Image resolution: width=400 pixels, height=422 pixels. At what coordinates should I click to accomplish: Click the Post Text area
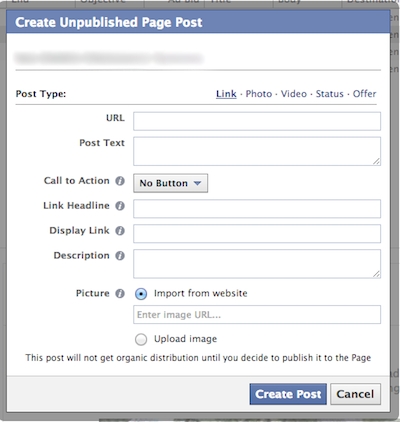(x=257, y=151)
